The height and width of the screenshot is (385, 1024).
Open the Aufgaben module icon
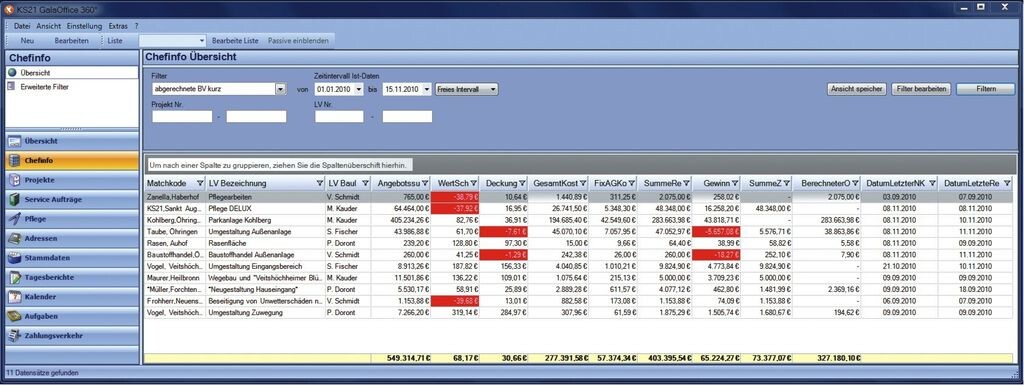[x=14, y=316]
